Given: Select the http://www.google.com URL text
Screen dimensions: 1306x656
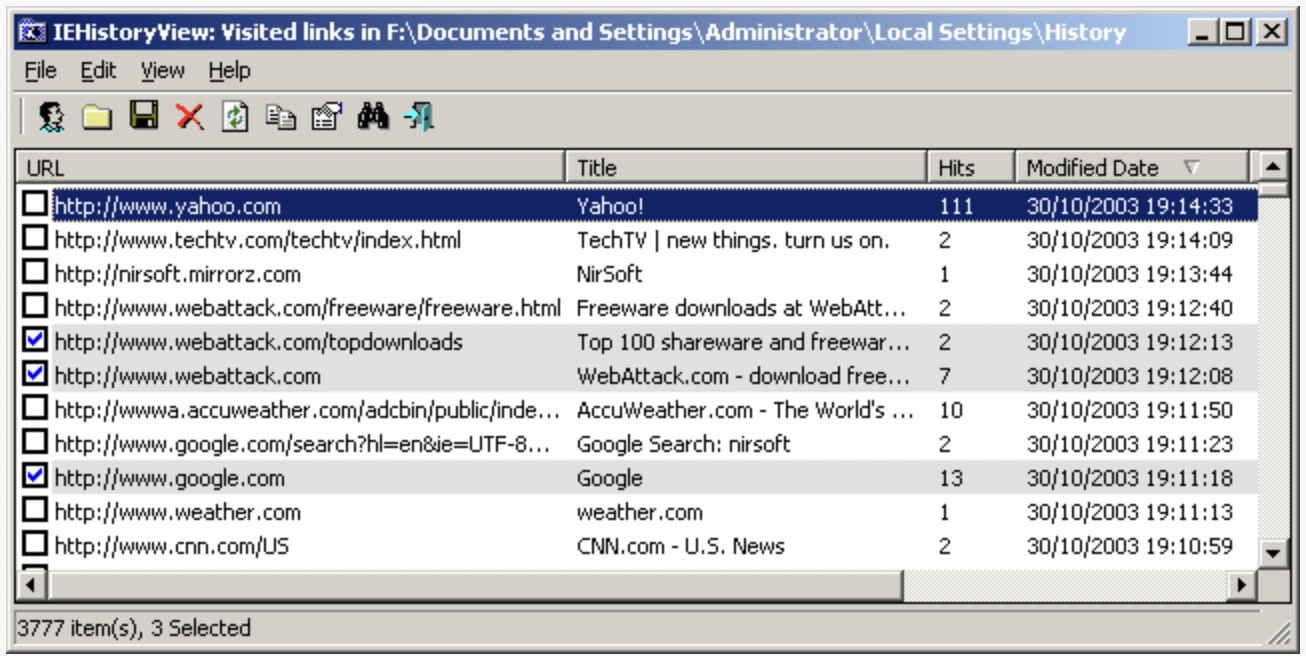Looking at the screenshot, I should pyautogui.click(x=170, y=478).
